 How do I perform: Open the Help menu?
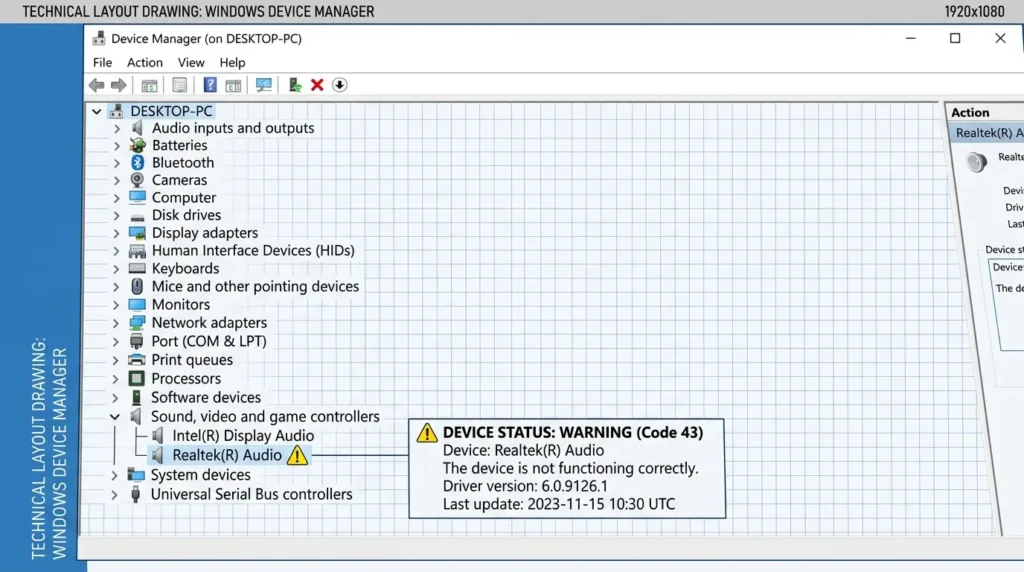[x=232, y=63]
